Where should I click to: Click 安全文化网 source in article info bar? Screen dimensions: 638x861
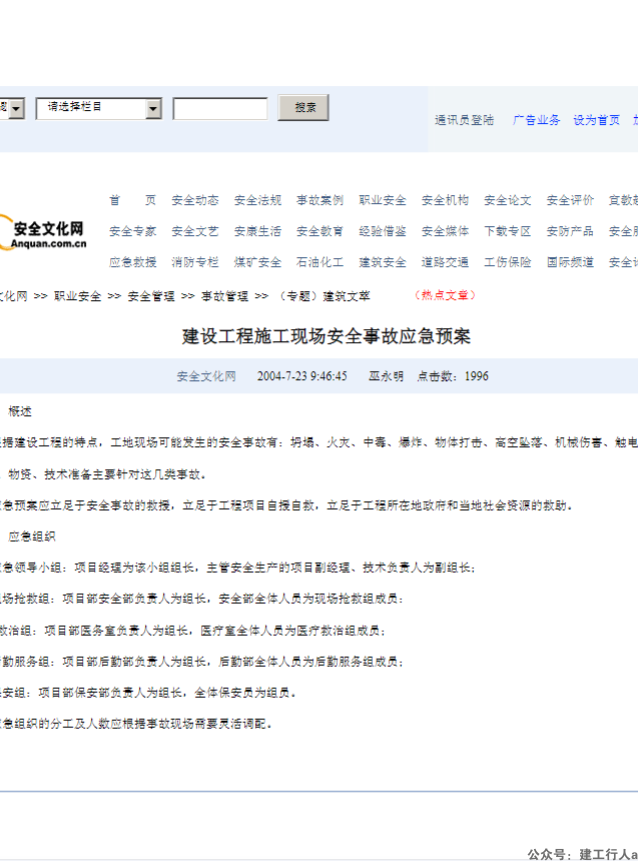click(x=206, y=376)
